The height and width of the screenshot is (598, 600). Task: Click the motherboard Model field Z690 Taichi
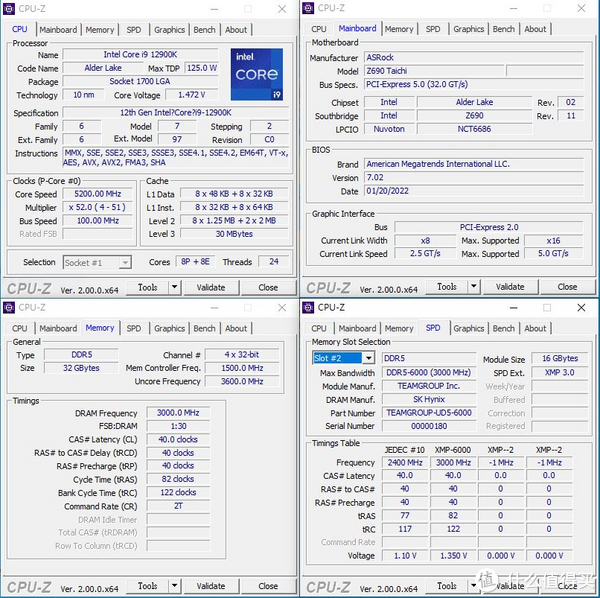(x=434, y=71)
